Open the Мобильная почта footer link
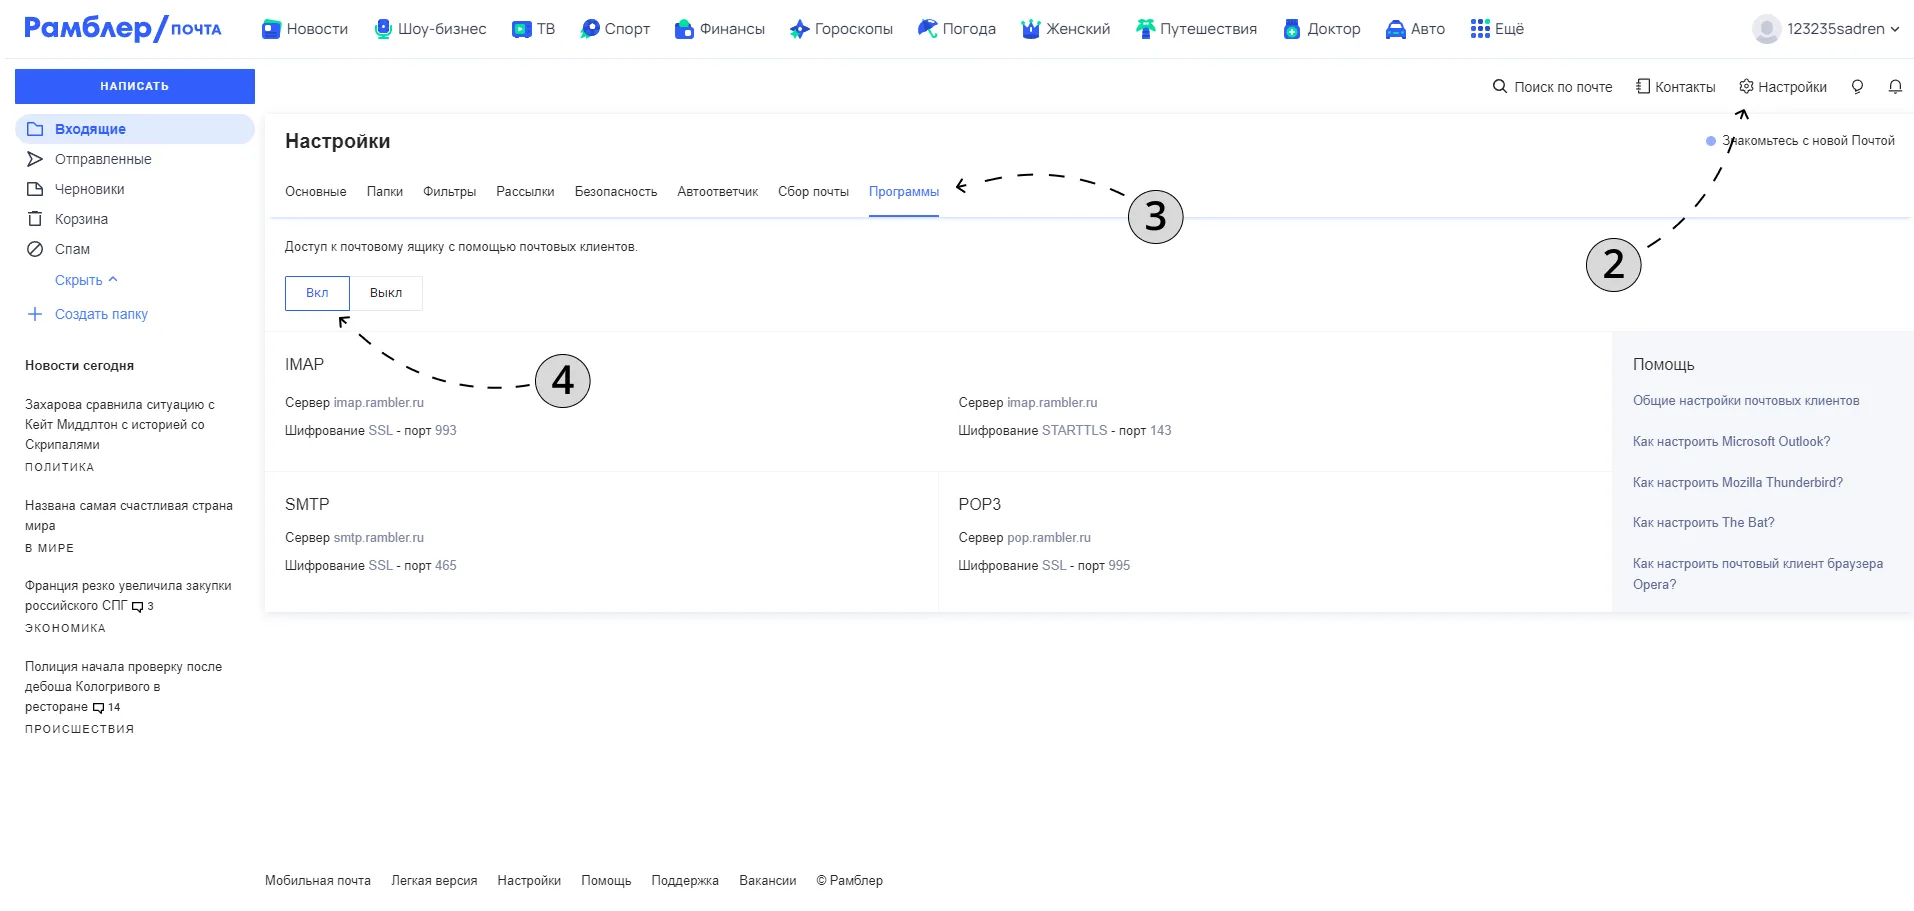1914x911 pixels. [x=318, y=881]
